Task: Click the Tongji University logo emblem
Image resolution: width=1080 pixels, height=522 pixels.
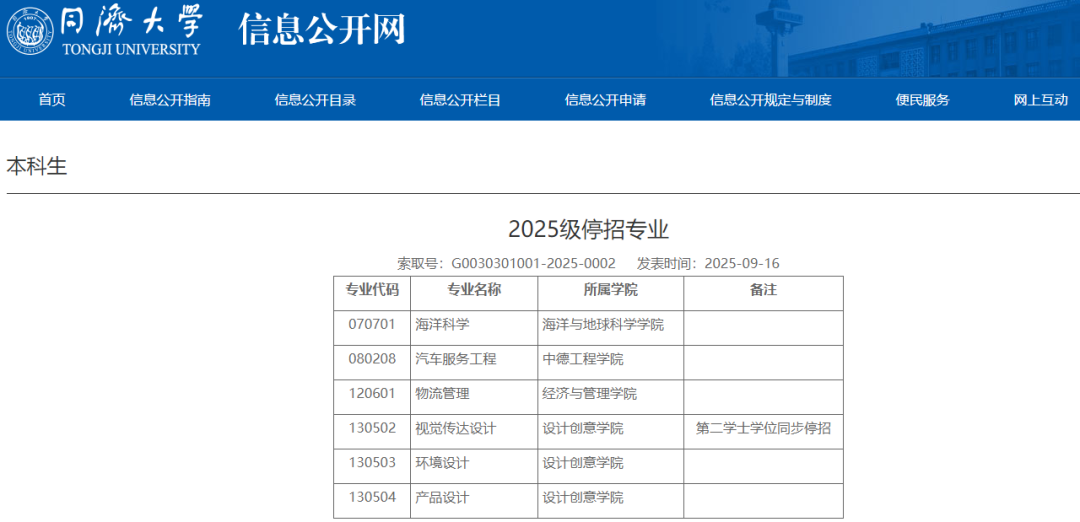Action: 29,31
